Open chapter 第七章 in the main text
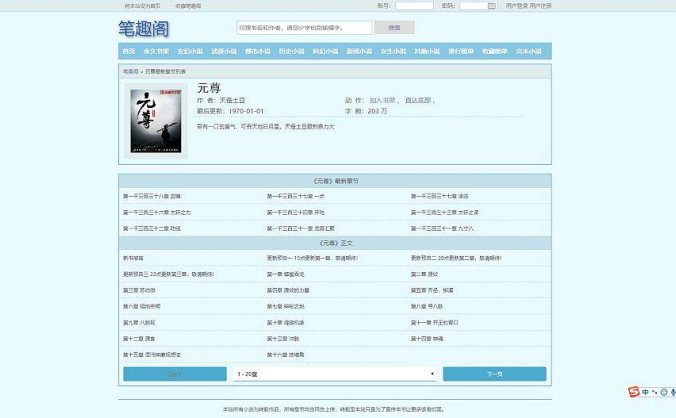676x418 pixels. coord(285,307)
